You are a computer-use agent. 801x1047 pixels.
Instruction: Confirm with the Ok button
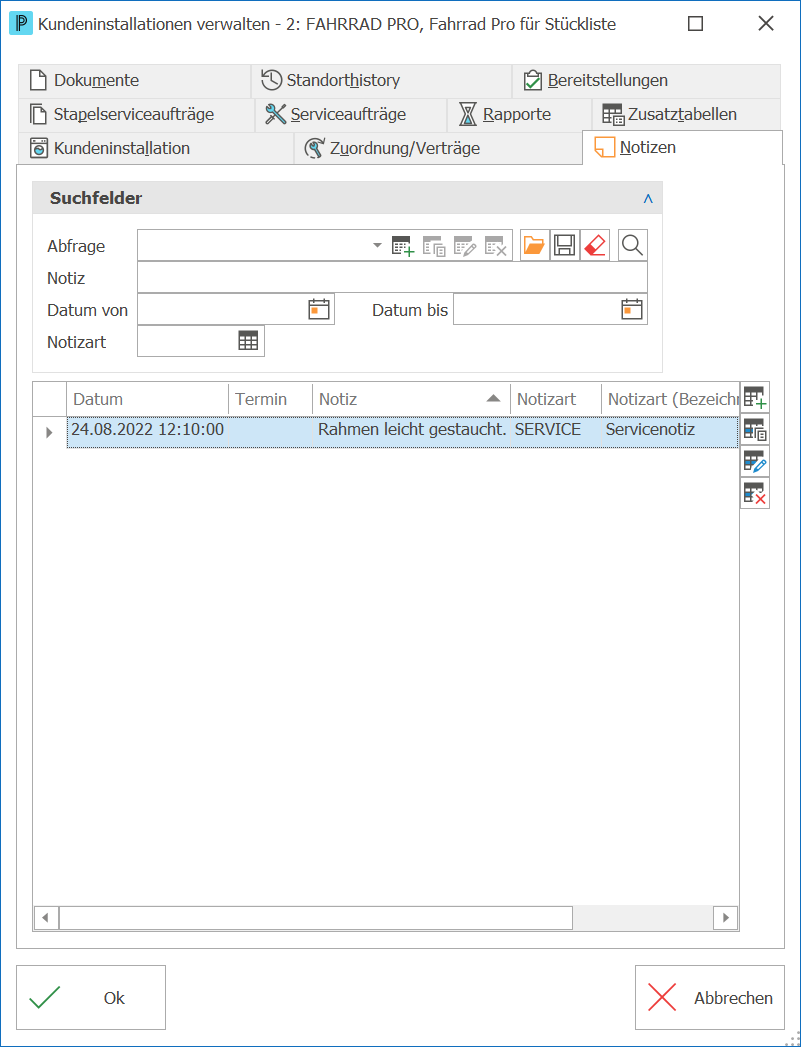(x=91, y=998)
